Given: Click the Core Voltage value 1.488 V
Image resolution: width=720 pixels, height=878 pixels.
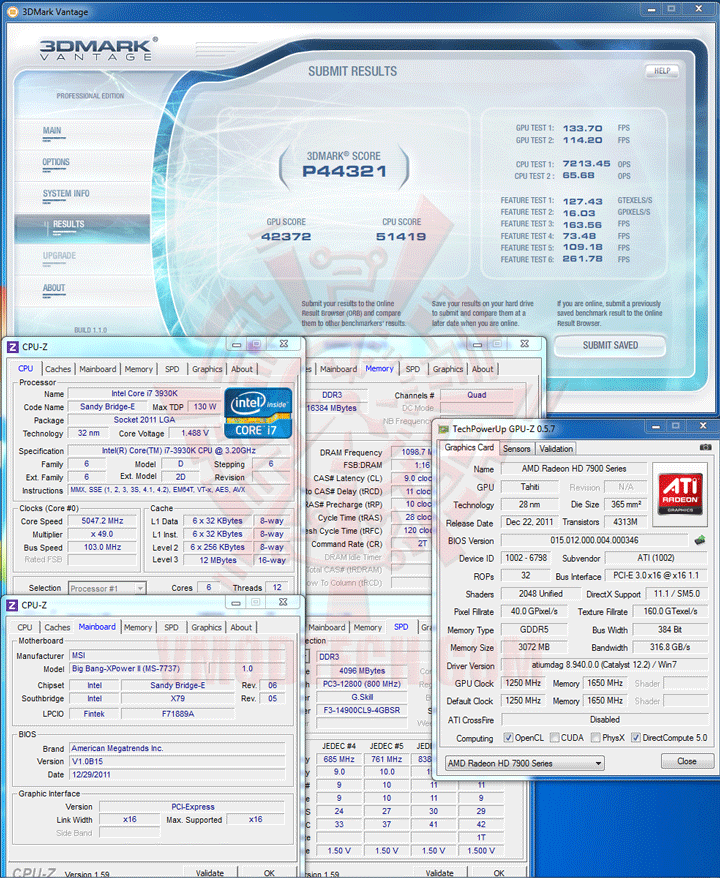Looking at the screenshot, I should [x=195, y=433].
